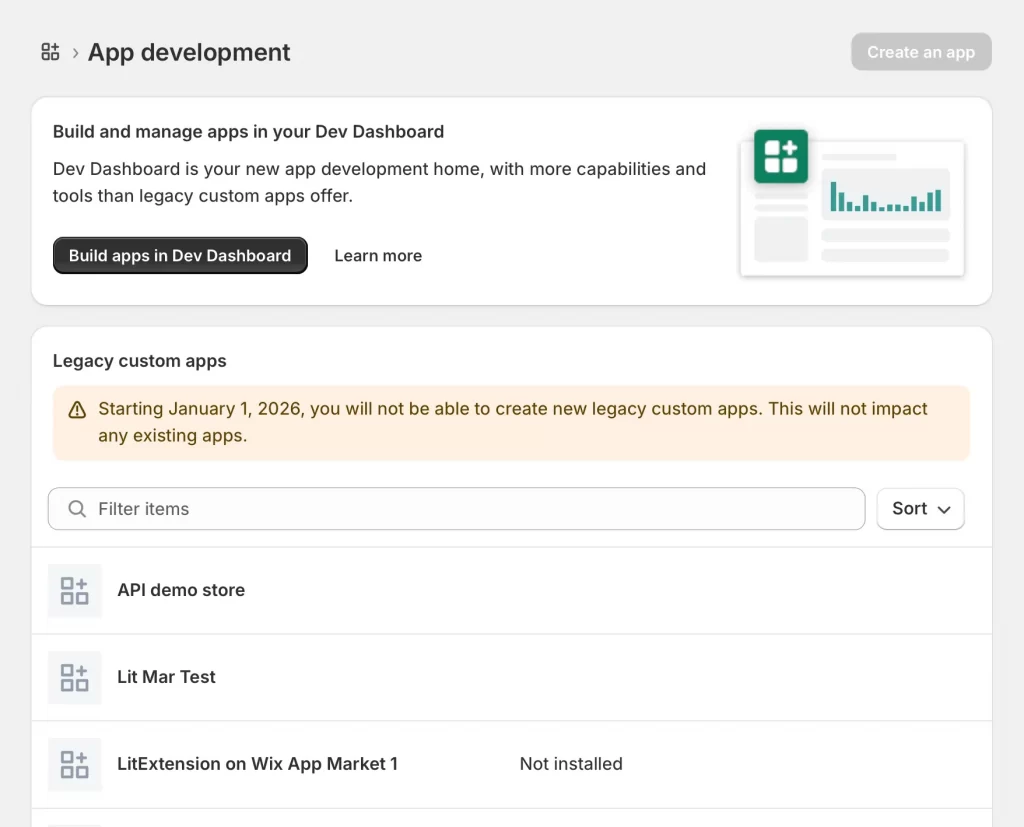The width and height of the screenshot is (1024, 827).
Task: Click the LitExtension on Wix App Market icon
Action: 74,764
